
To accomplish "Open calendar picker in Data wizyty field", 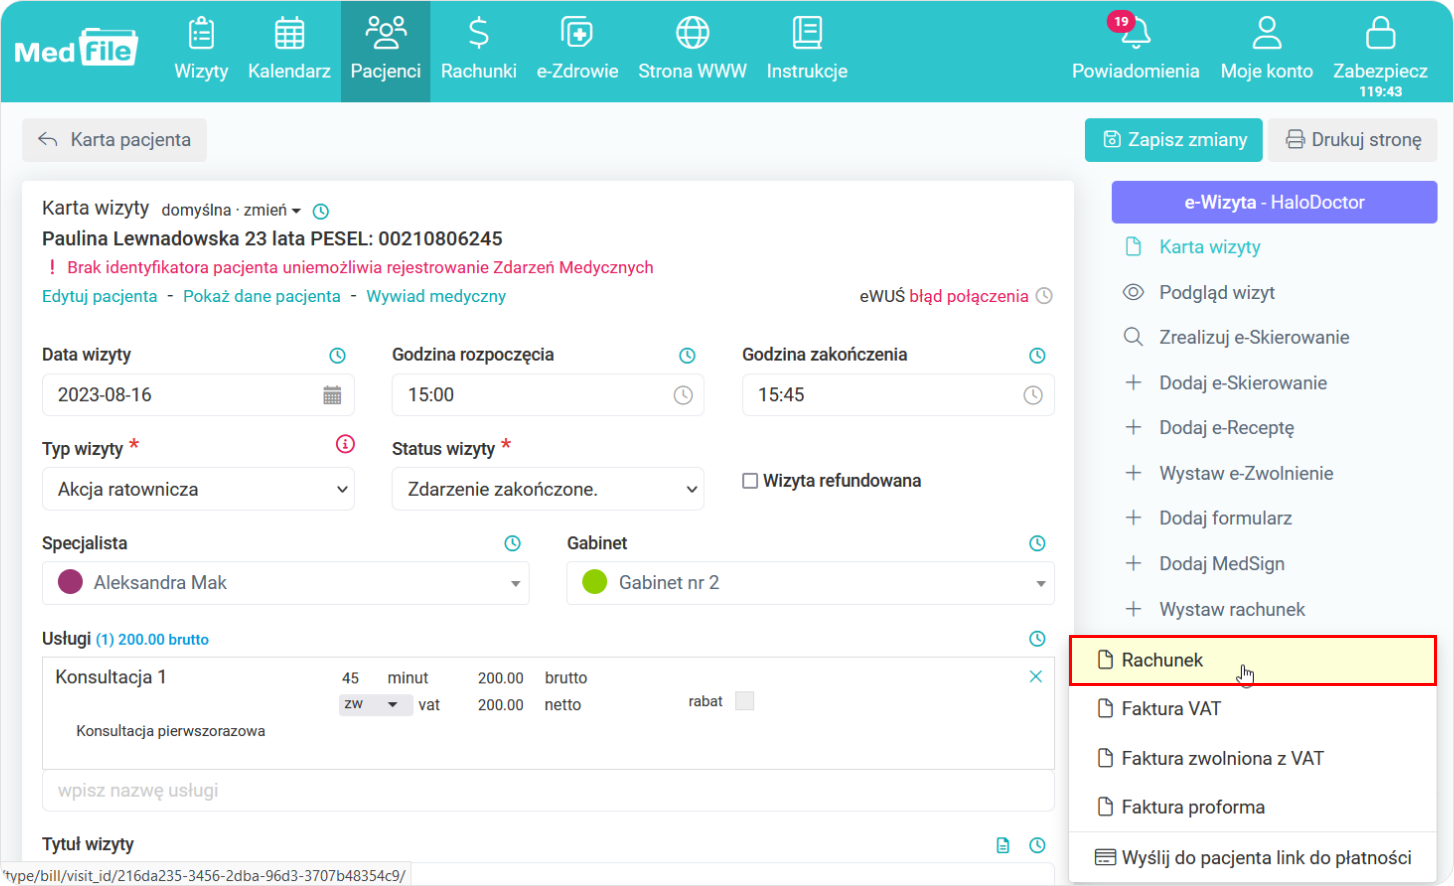I will [x=332, y=395].
